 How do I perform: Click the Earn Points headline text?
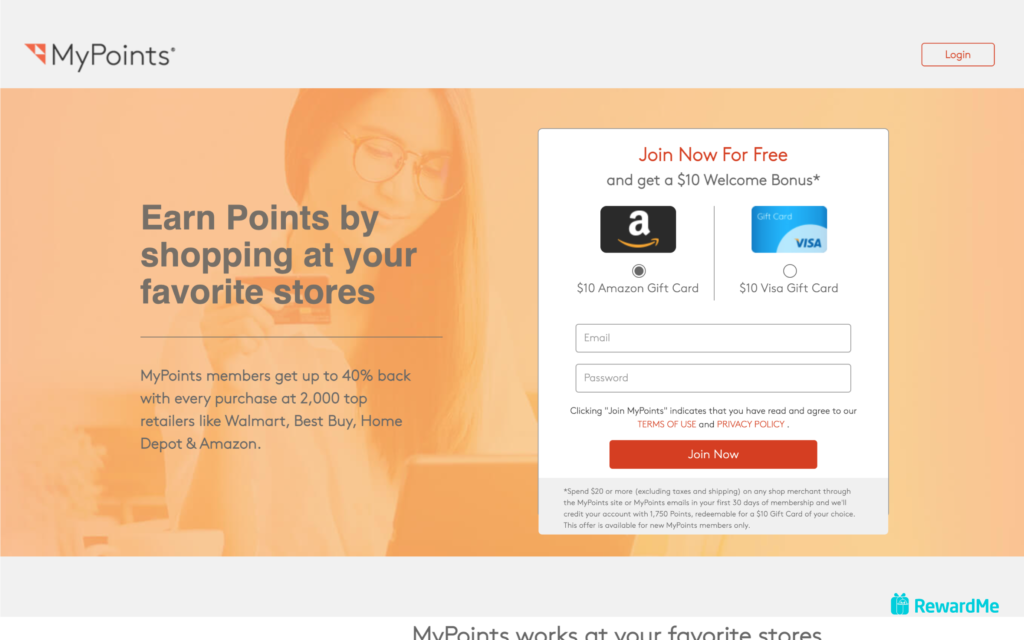(278, 254)
